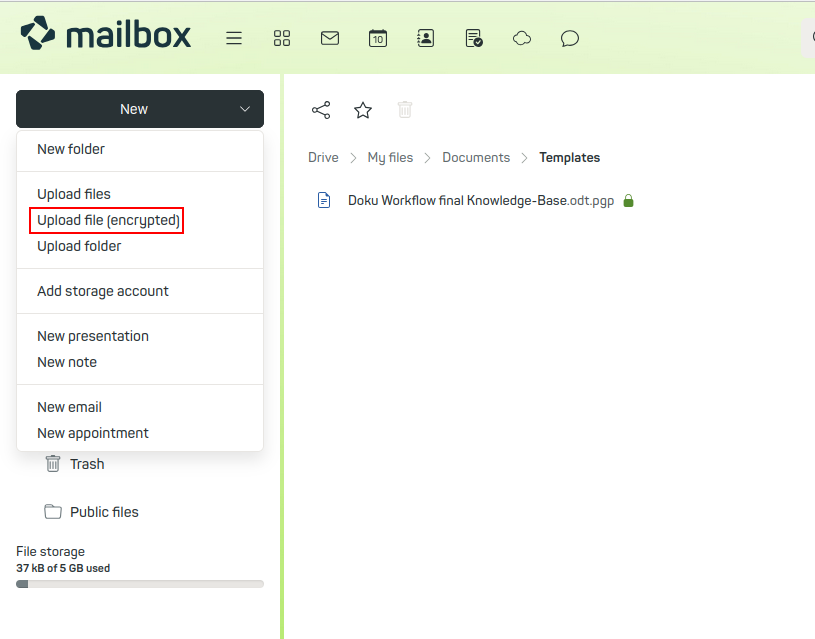
Task: Open the Calendar app icon showing 10
Action: click(x=378, y=38)
